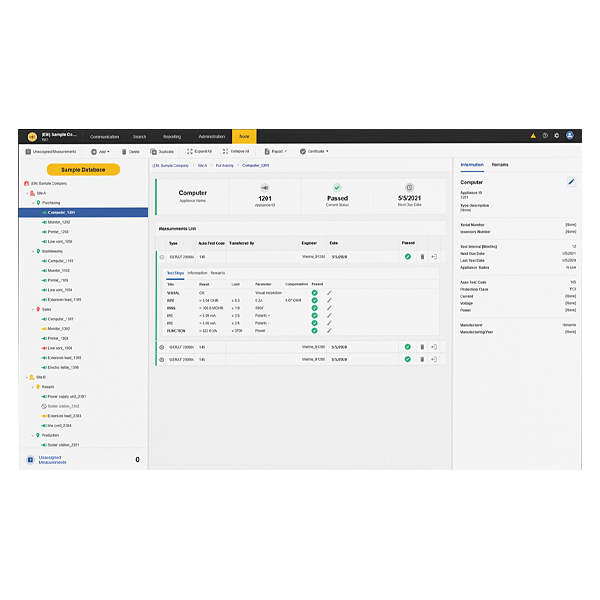The width and height of the screenshot is (600, 600).
Task: Collapse the Site A tree node
Action: point(27,194)
